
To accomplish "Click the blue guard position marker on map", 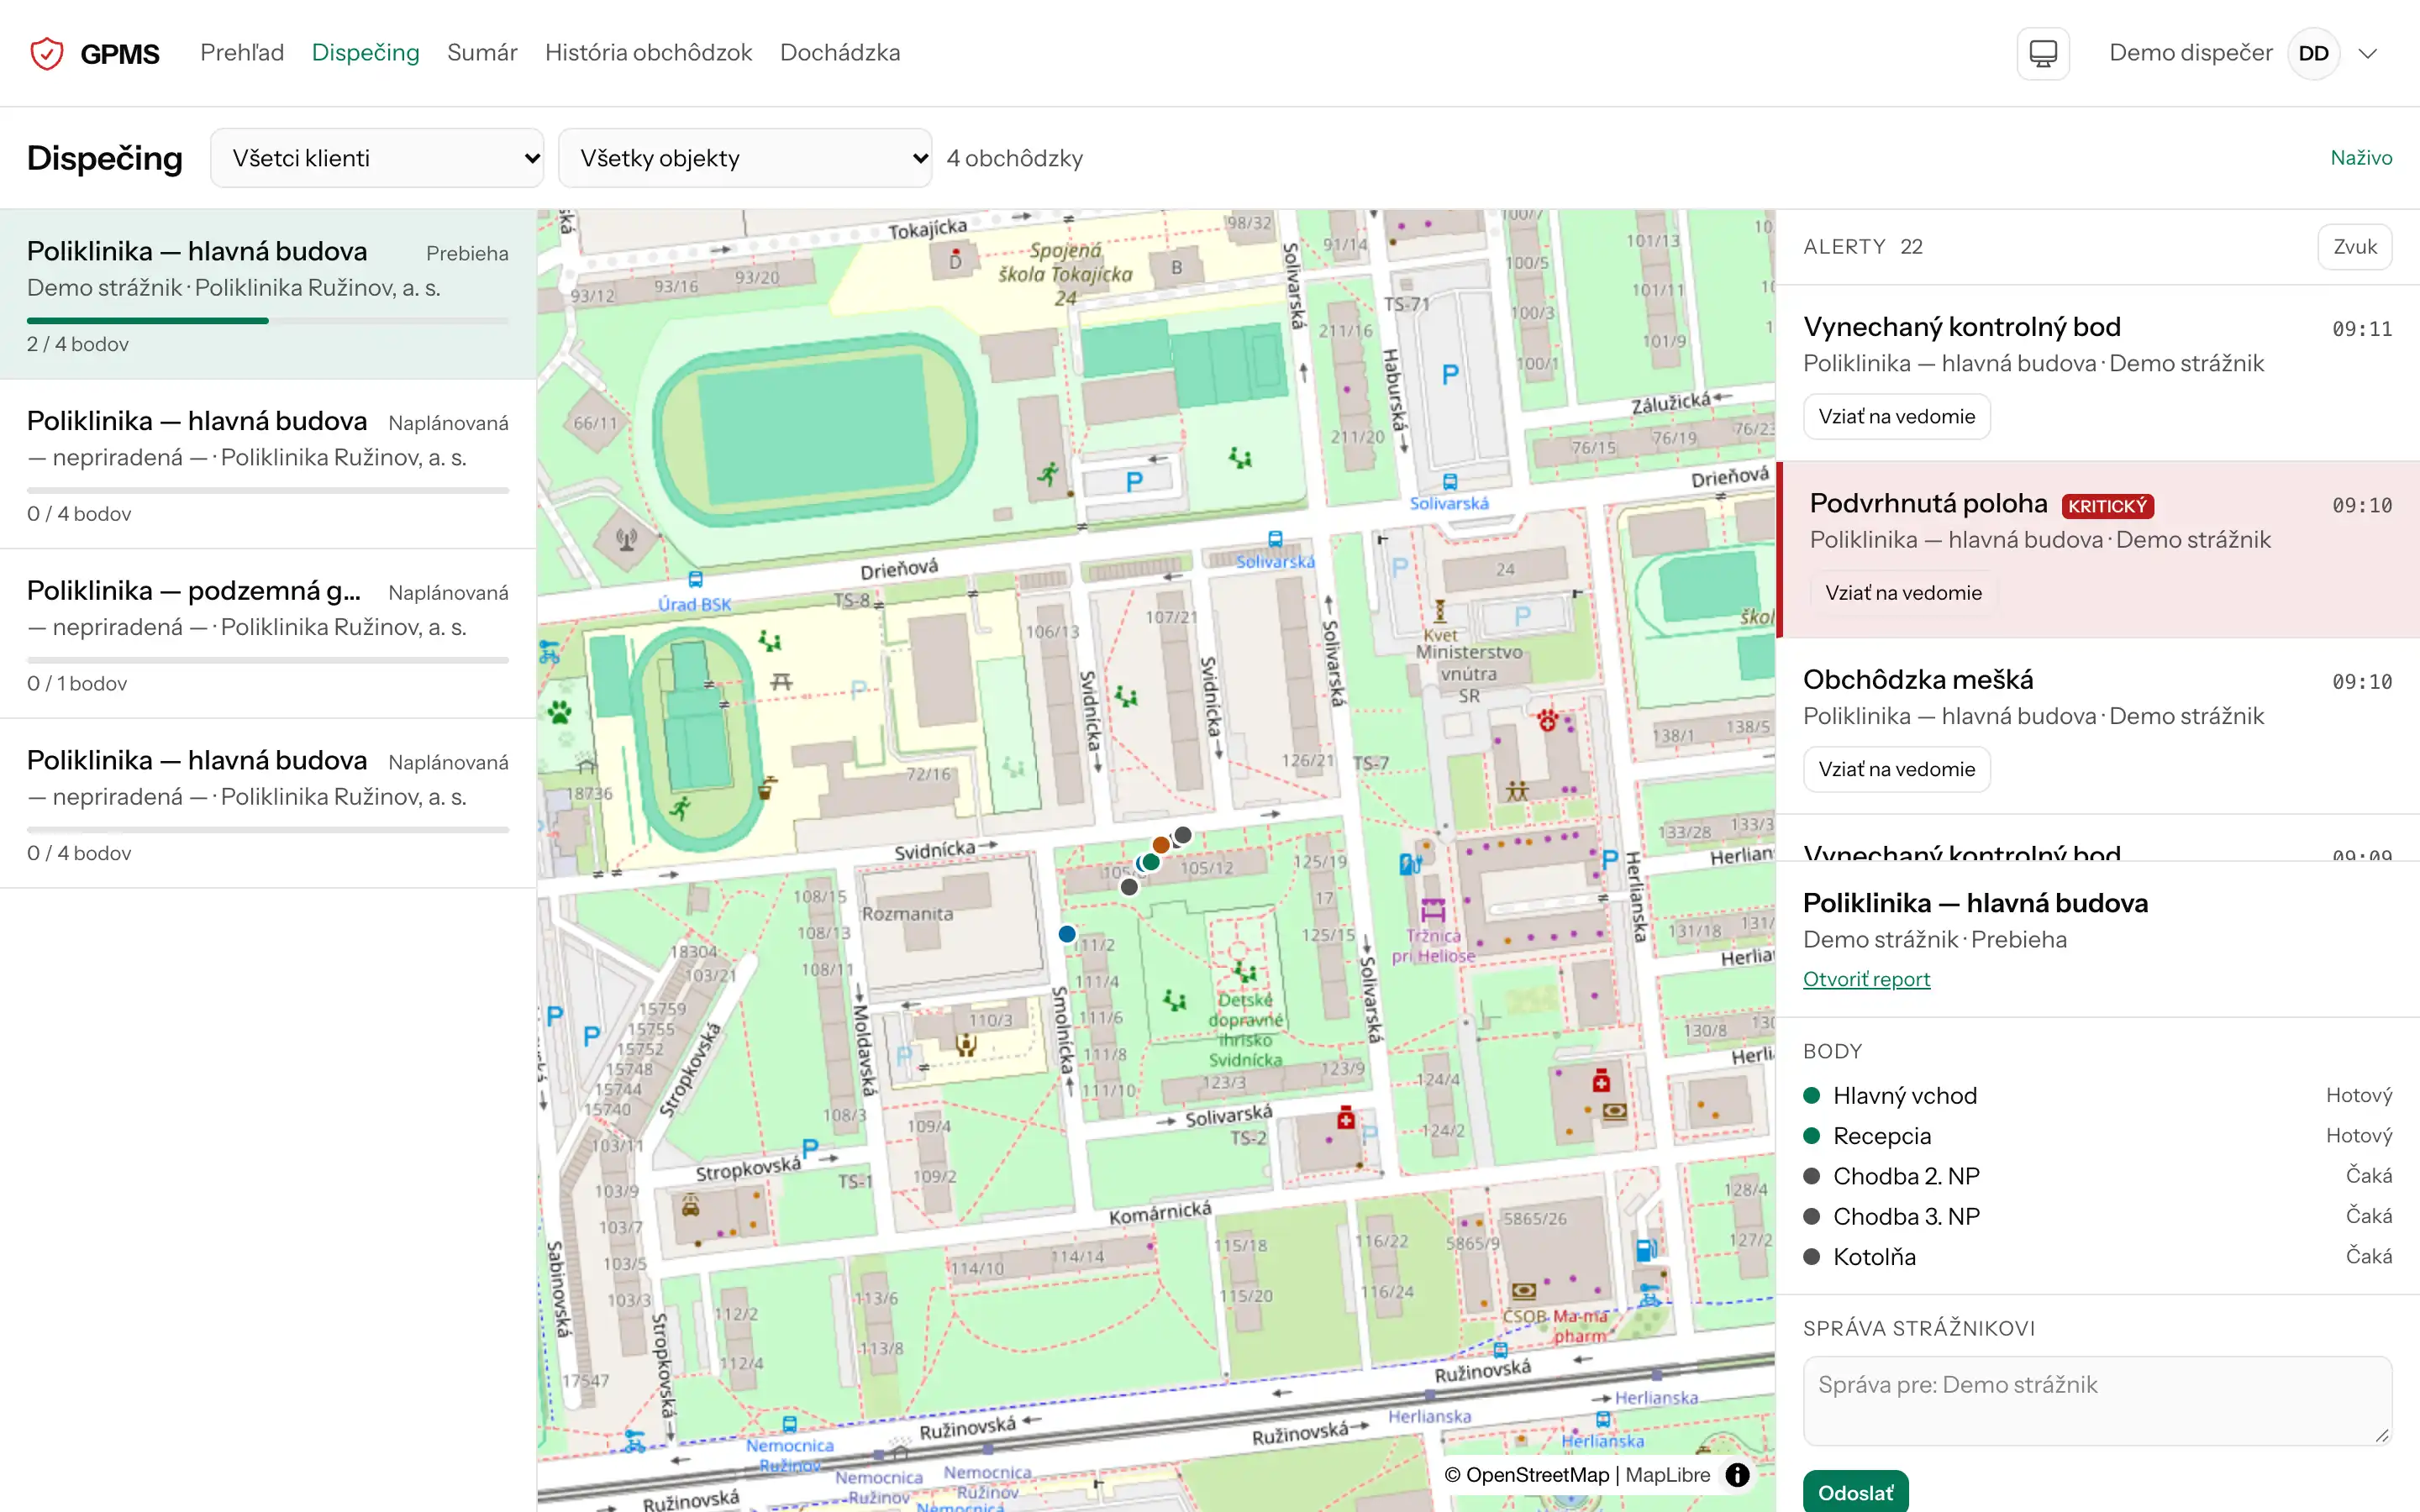I will 1067,934.
